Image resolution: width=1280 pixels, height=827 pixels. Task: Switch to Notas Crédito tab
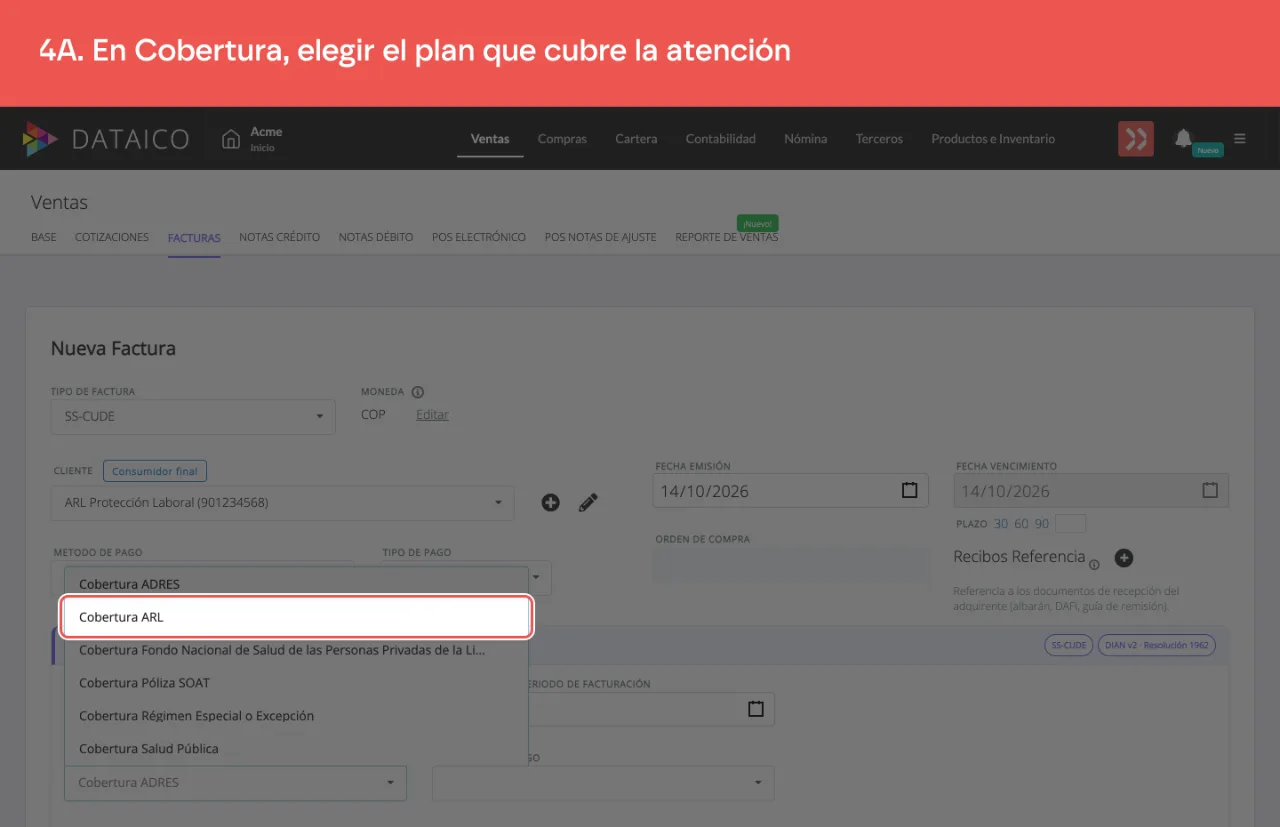point(280,237)
